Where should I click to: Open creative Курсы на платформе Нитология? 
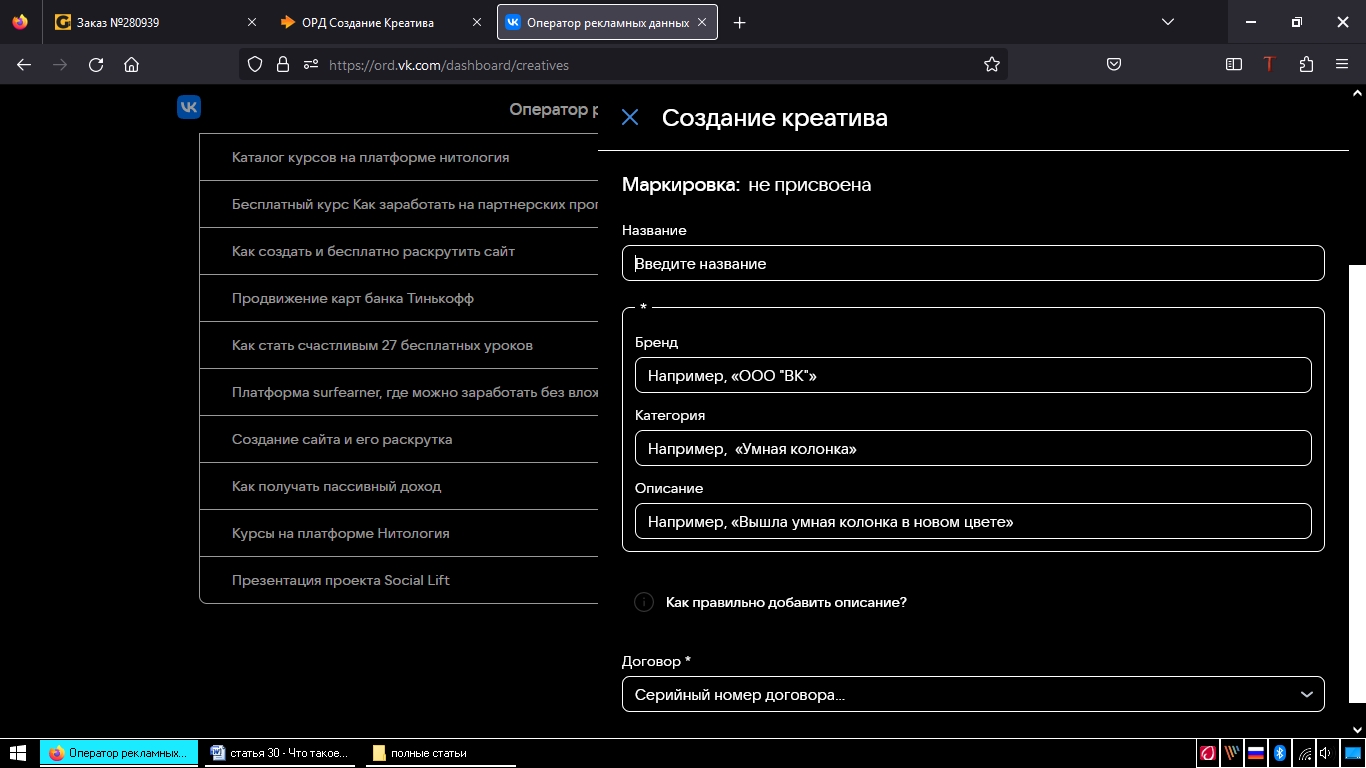[x=399, y=533]
